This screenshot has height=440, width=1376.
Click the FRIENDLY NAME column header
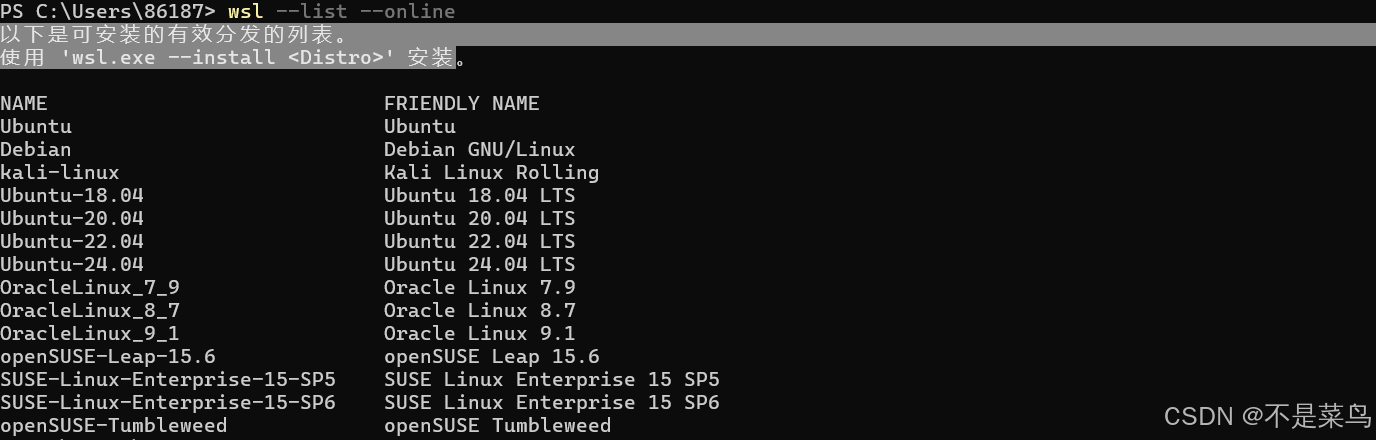point(462,103)
